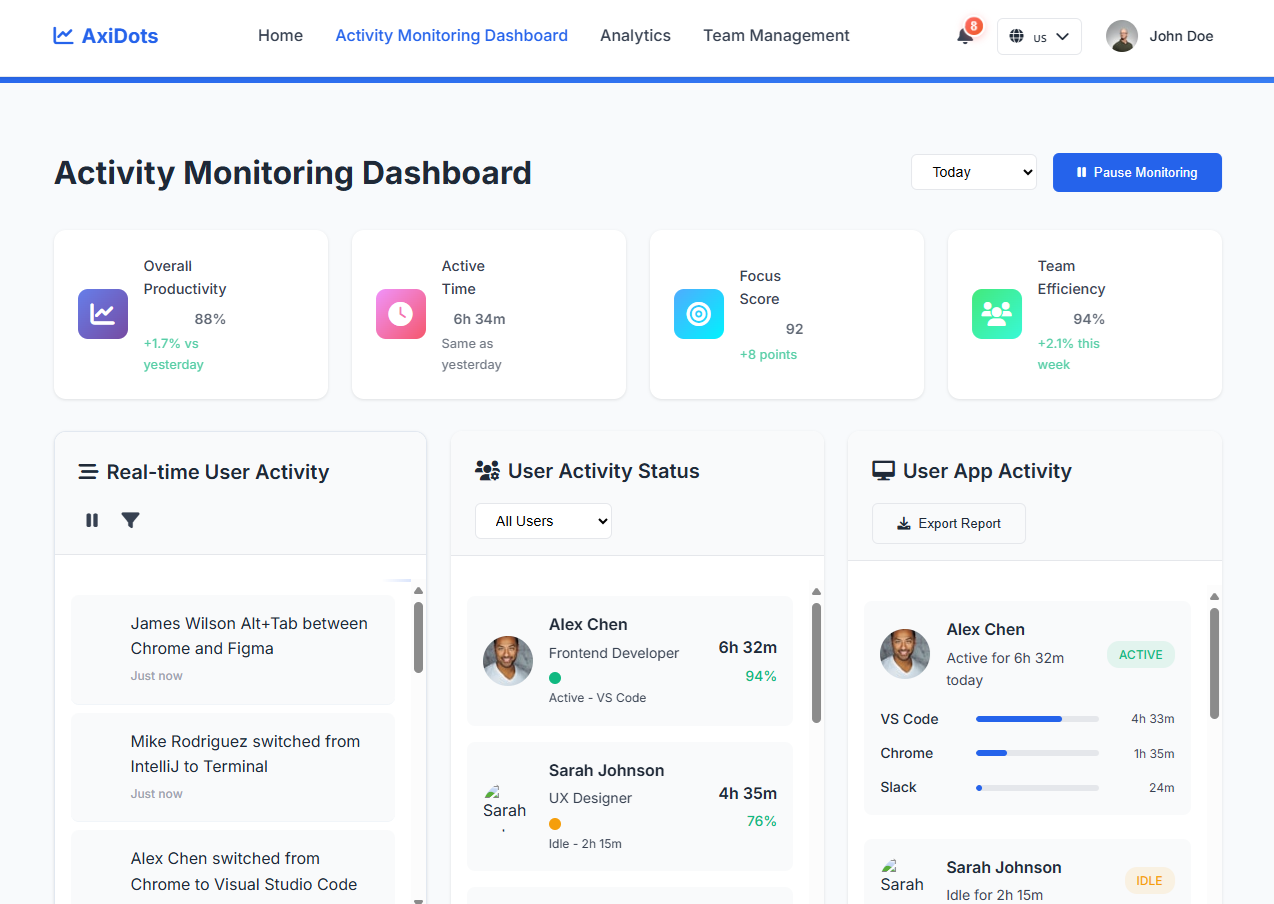Open notifications via the bell icon
Viewport: 1274px width, 904px height.
click(962, 36)
